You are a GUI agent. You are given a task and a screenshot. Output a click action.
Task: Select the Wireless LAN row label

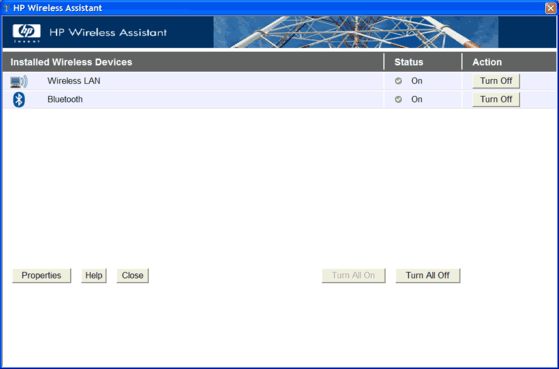point(74,81)
